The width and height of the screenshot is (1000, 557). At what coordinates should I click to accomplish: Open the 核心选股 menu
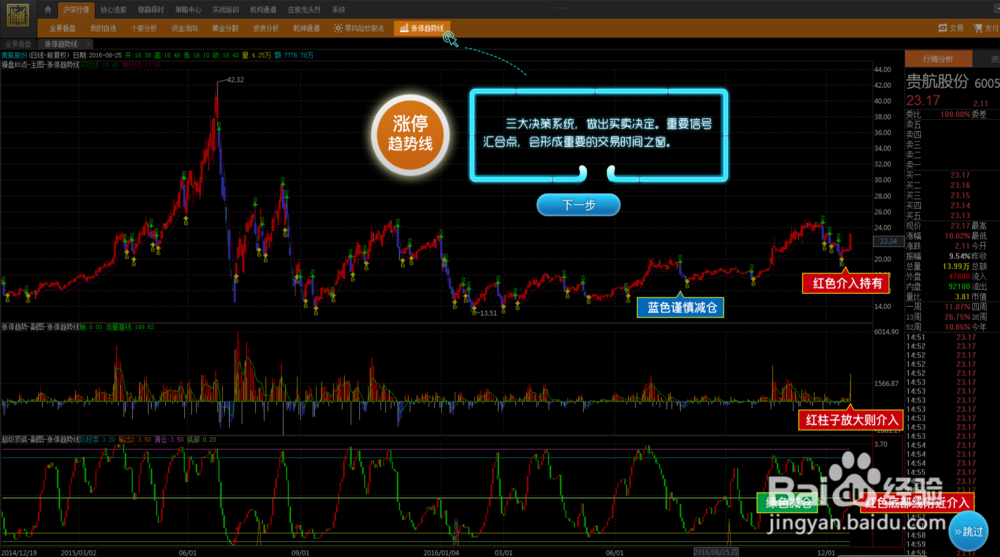click(x=114, y=10)
